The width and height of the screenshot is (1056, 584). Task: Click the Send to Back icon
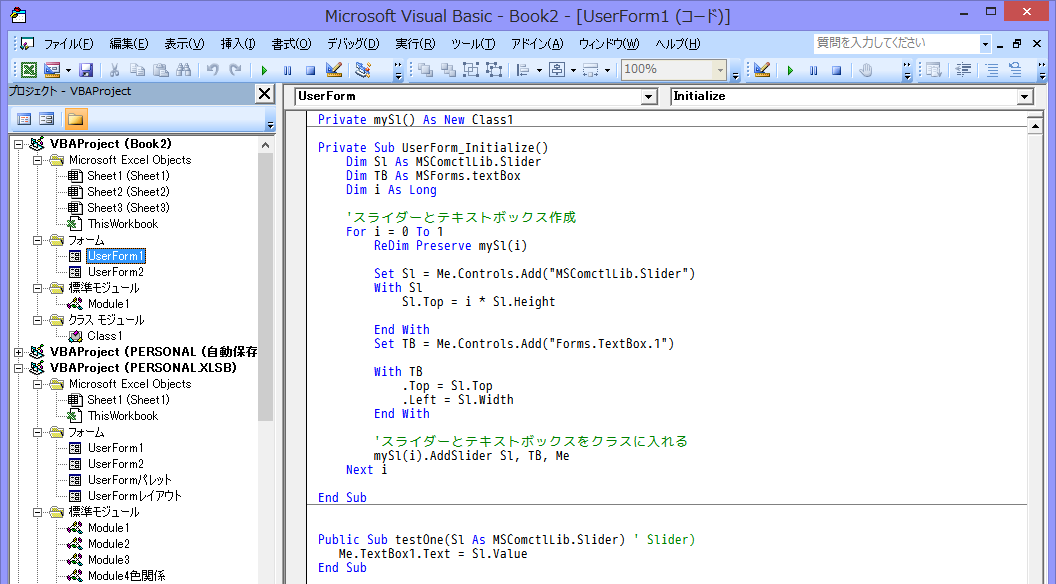pos(448,69)
